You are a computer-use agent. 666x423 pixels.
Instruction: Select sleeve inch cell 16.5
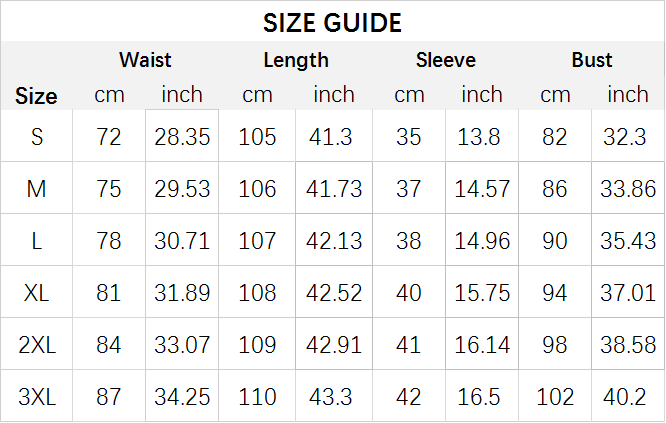(479, 397)
